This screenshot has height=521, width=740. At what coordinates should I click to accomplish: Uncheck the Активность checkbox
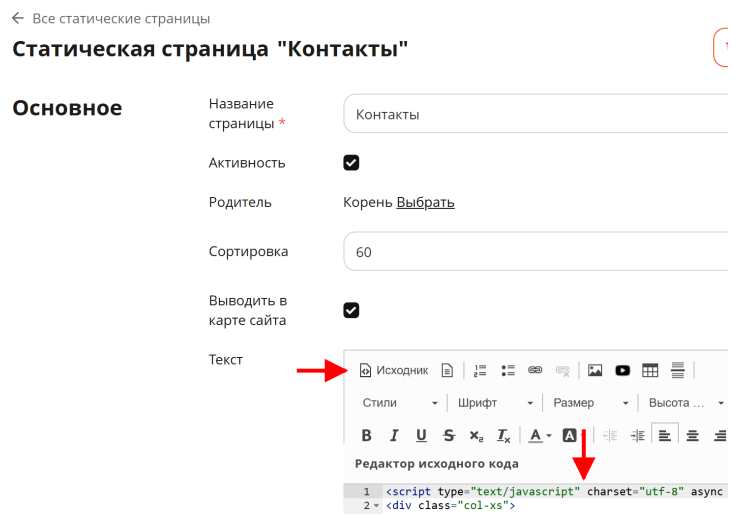click(351, 163)
